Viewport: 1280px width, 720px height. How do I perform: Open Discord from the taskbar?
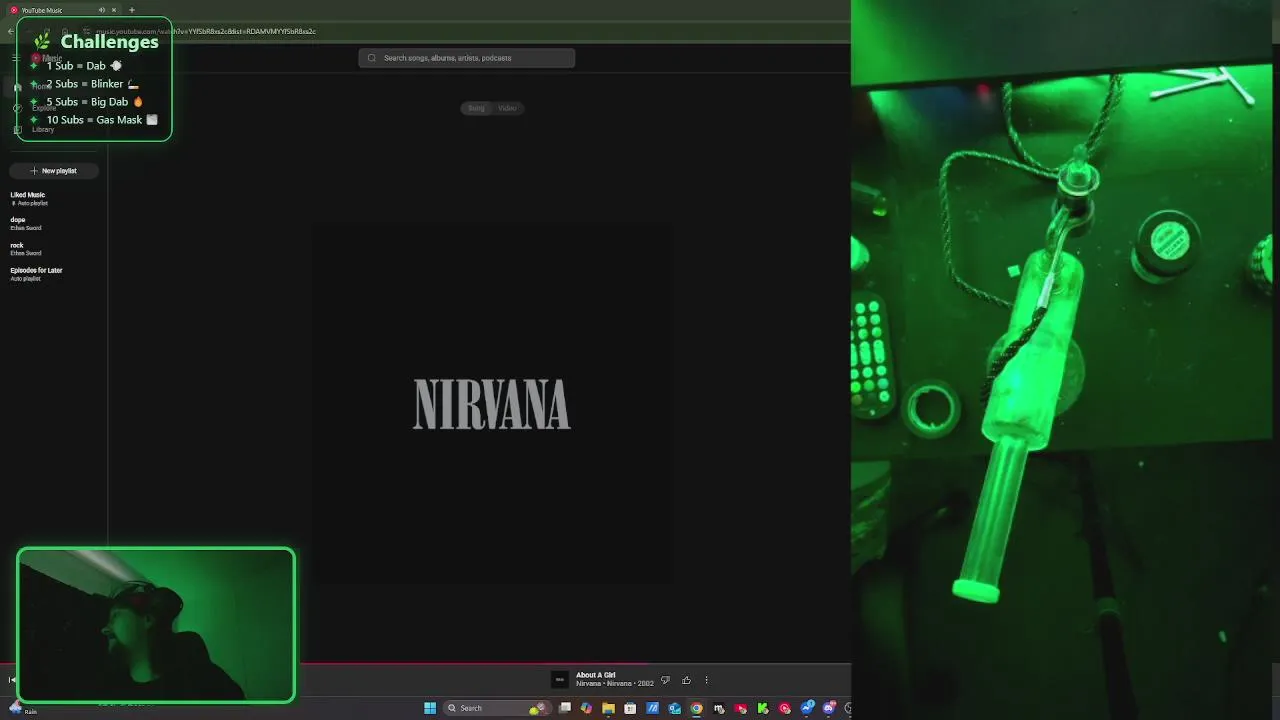click(829, 708)
